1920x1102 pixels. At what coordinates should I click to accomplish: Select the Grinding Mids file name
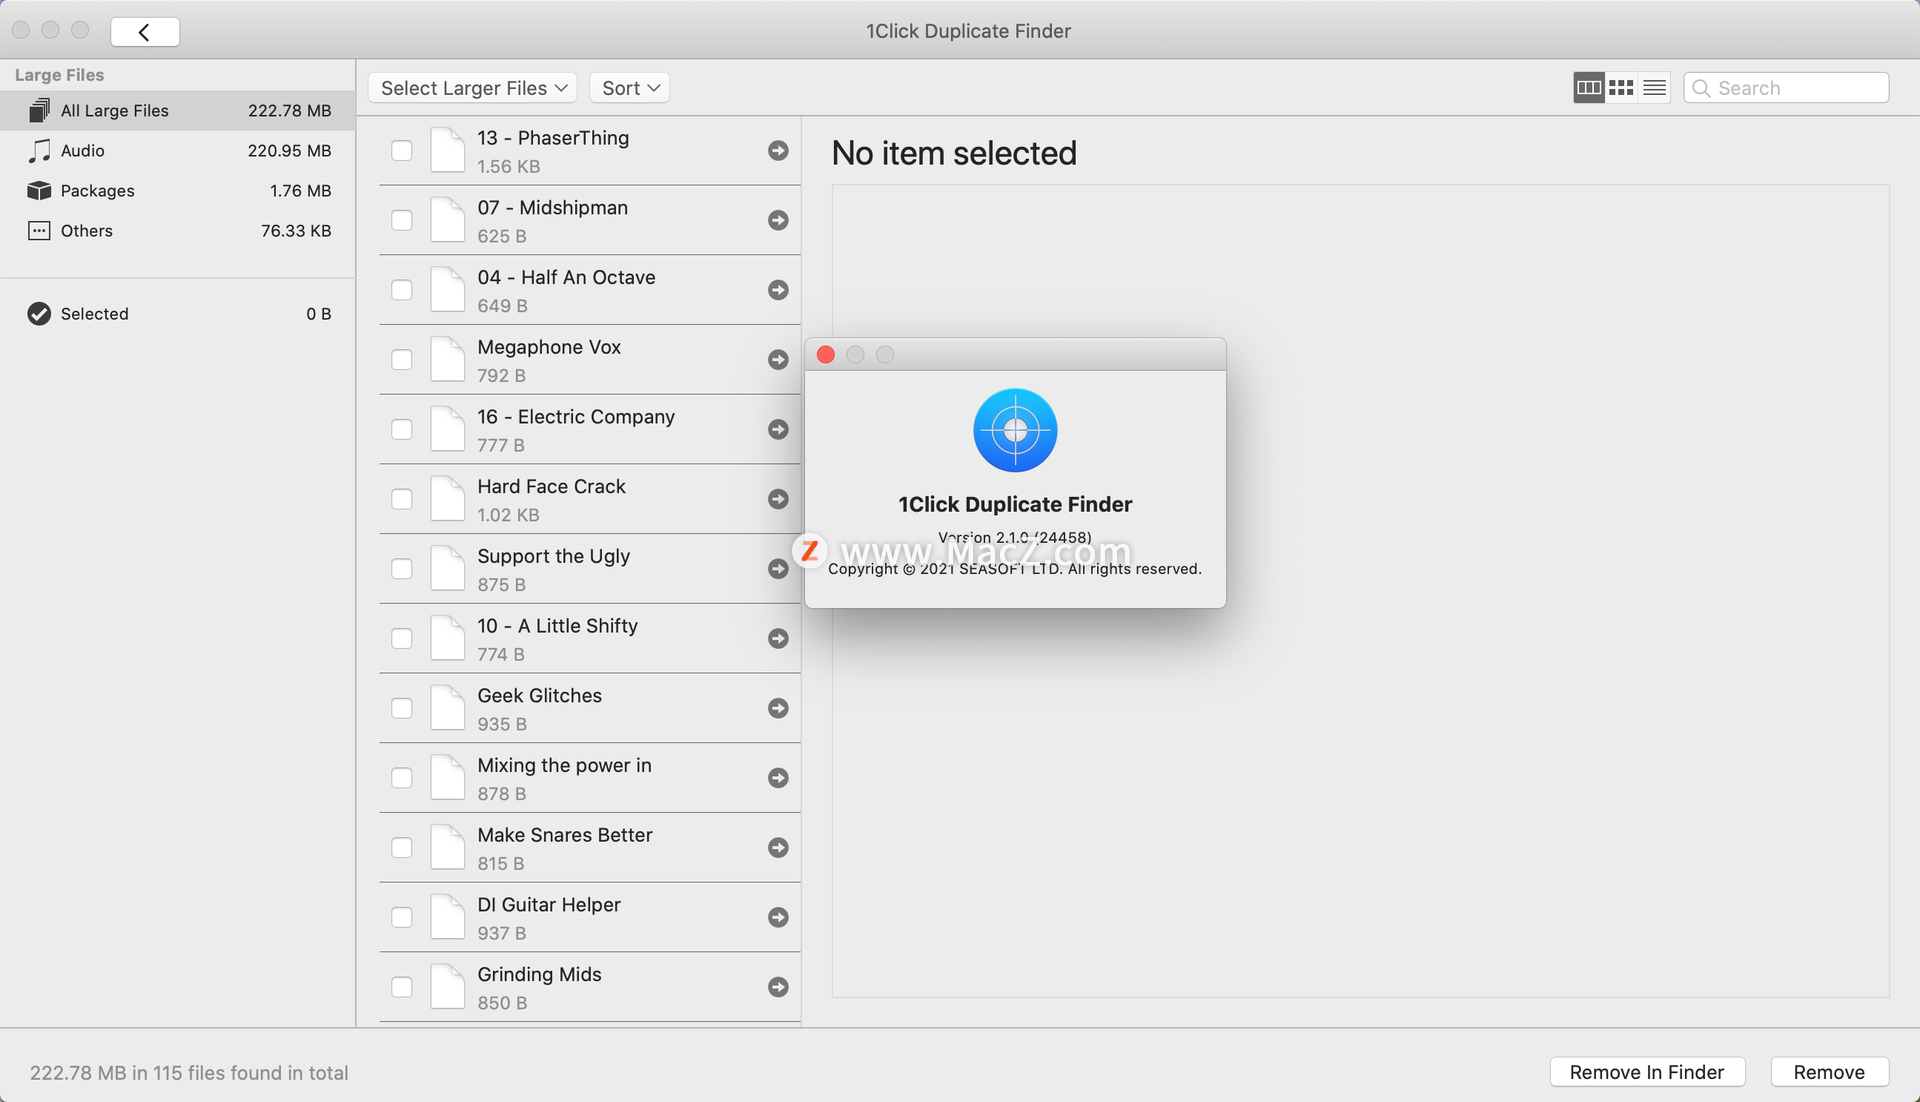(x=539, y=975)
